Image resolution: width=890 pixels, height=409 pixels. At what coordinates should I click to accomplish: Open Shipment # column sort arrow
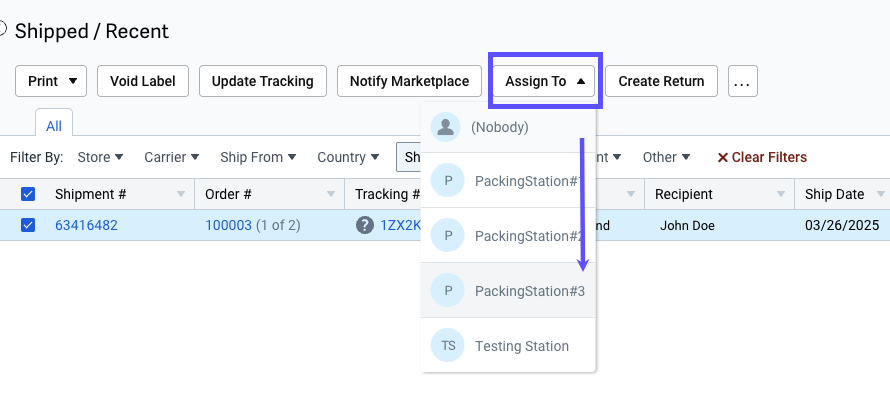[181, 195]
